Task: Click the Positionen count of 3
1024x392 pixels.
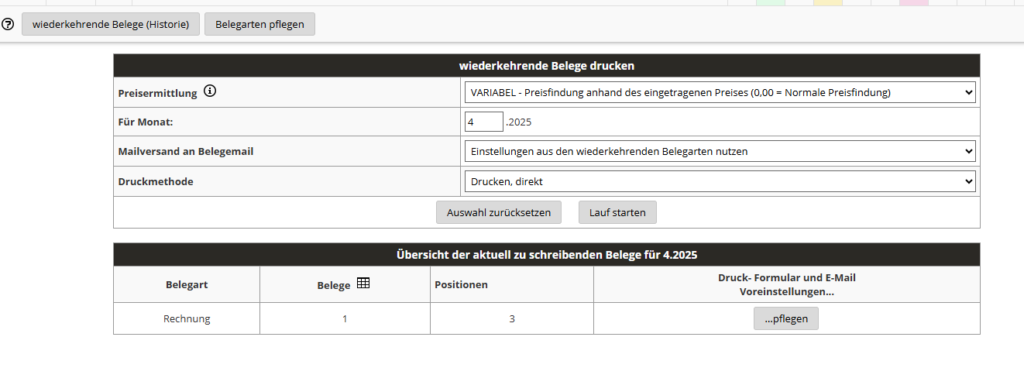Action: tap(512, 319)
